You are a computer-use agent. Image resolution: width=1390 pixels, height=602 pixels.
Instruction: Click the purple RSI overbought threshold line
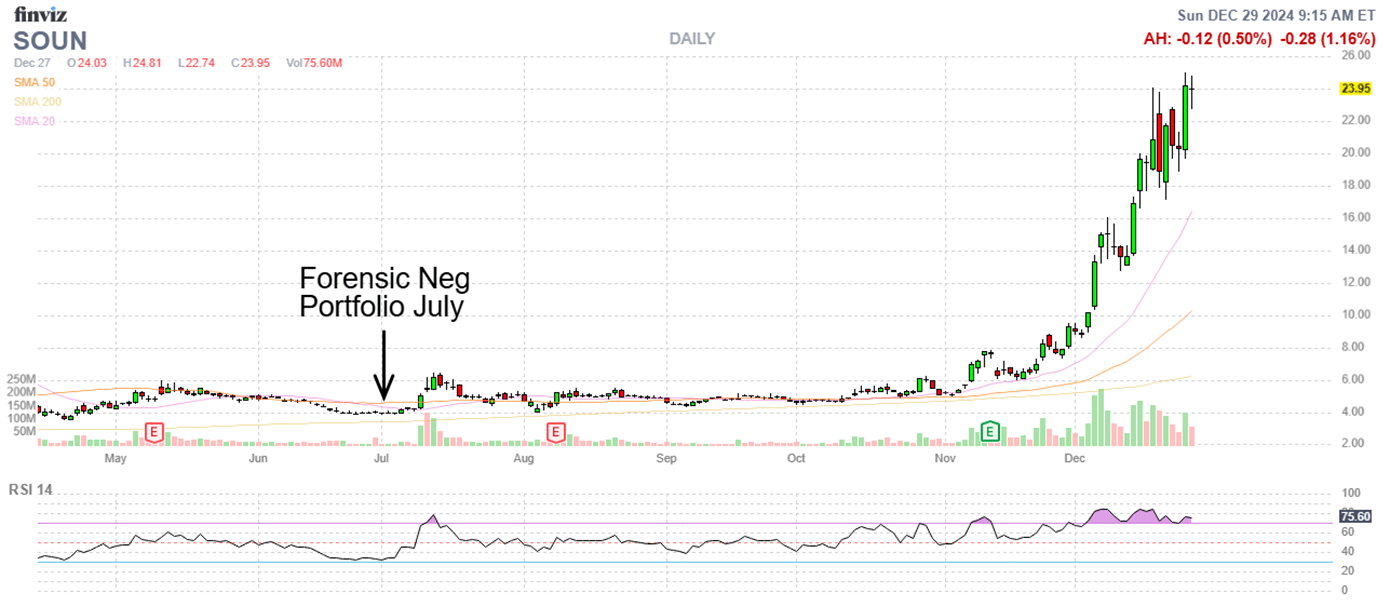[x=700, y=524]
